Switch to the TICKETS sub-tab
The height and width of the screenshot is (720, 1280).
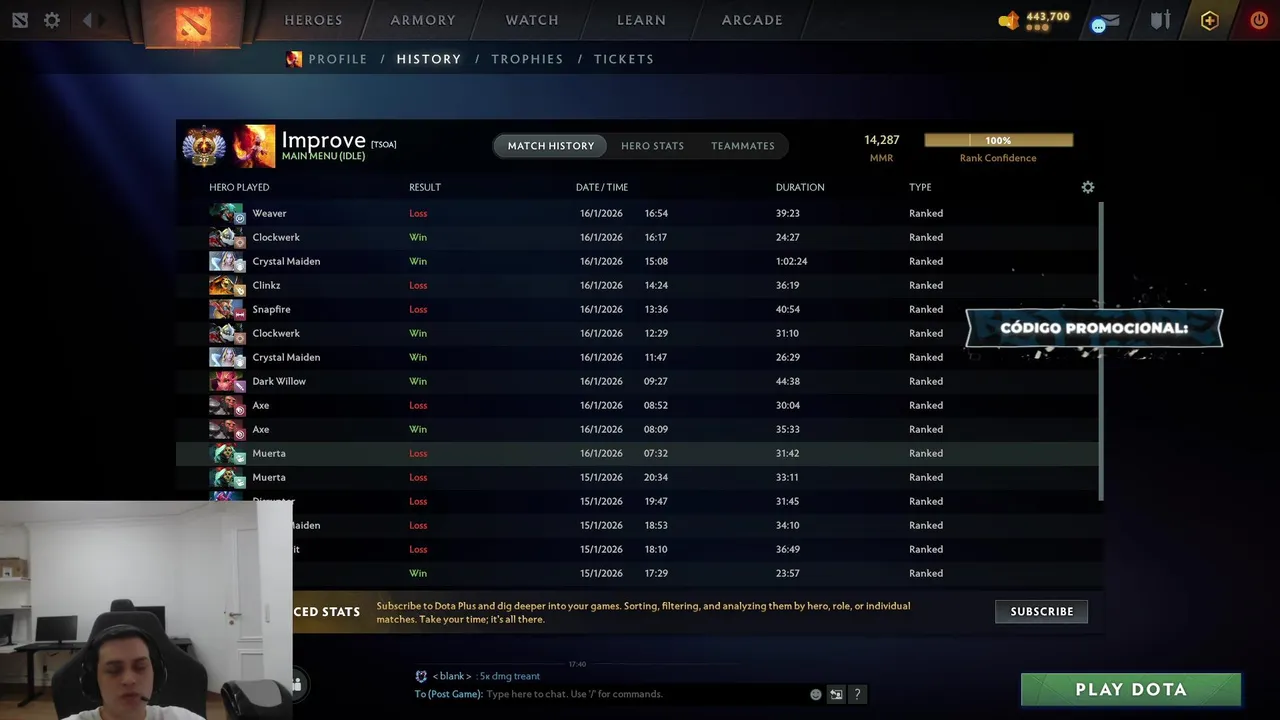point(624,59)
